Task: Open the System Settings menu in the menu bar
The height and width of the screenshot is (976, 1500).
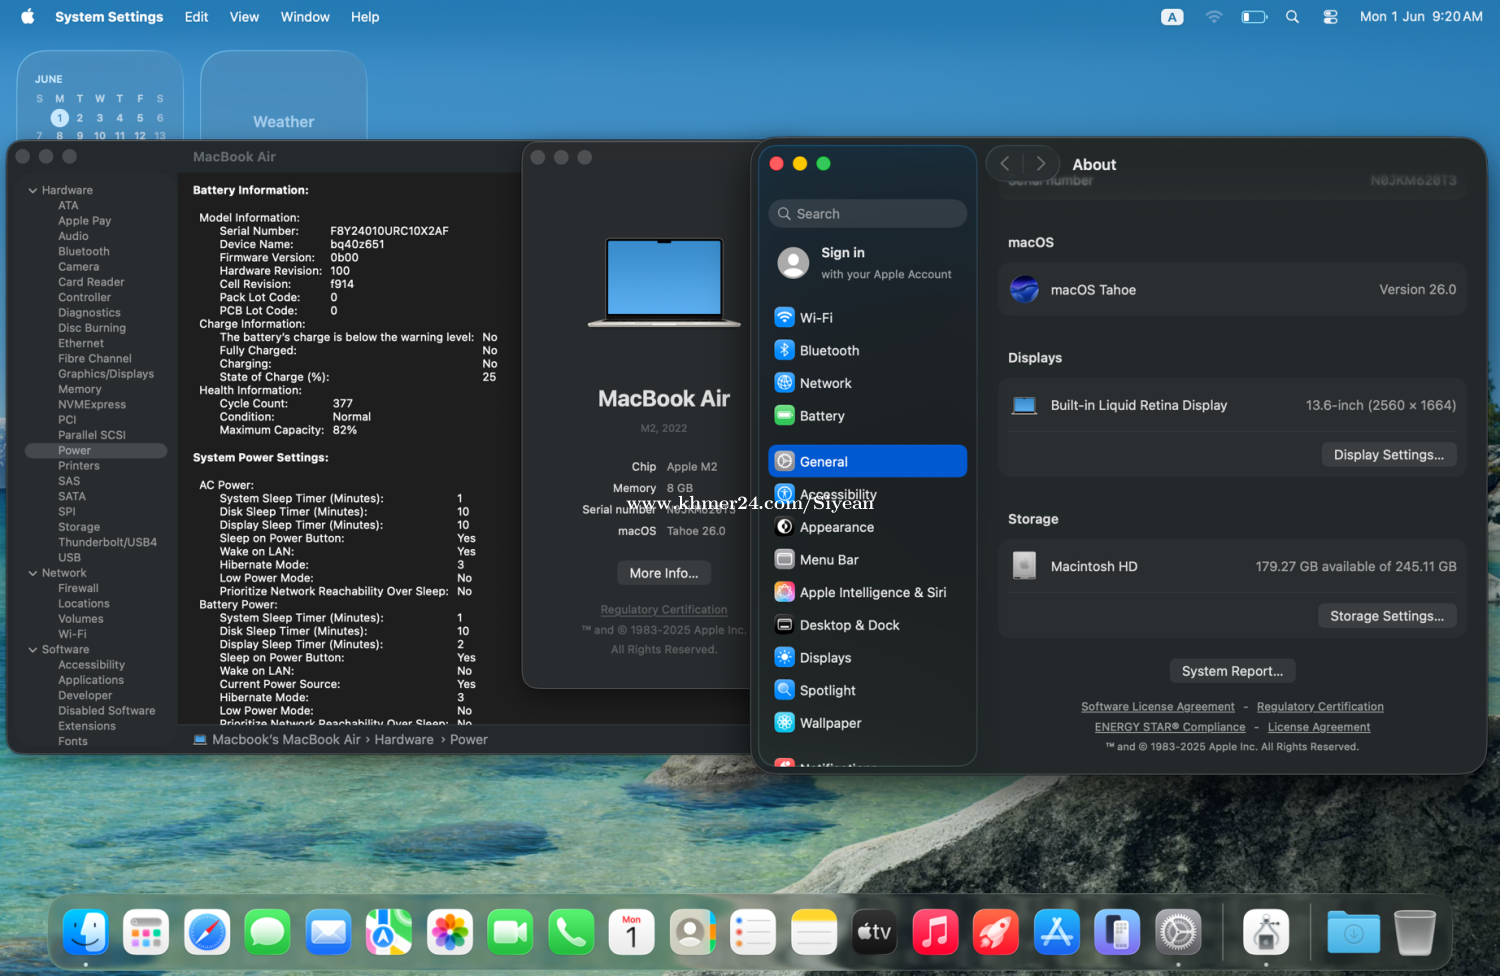Action: click(109, 17)
